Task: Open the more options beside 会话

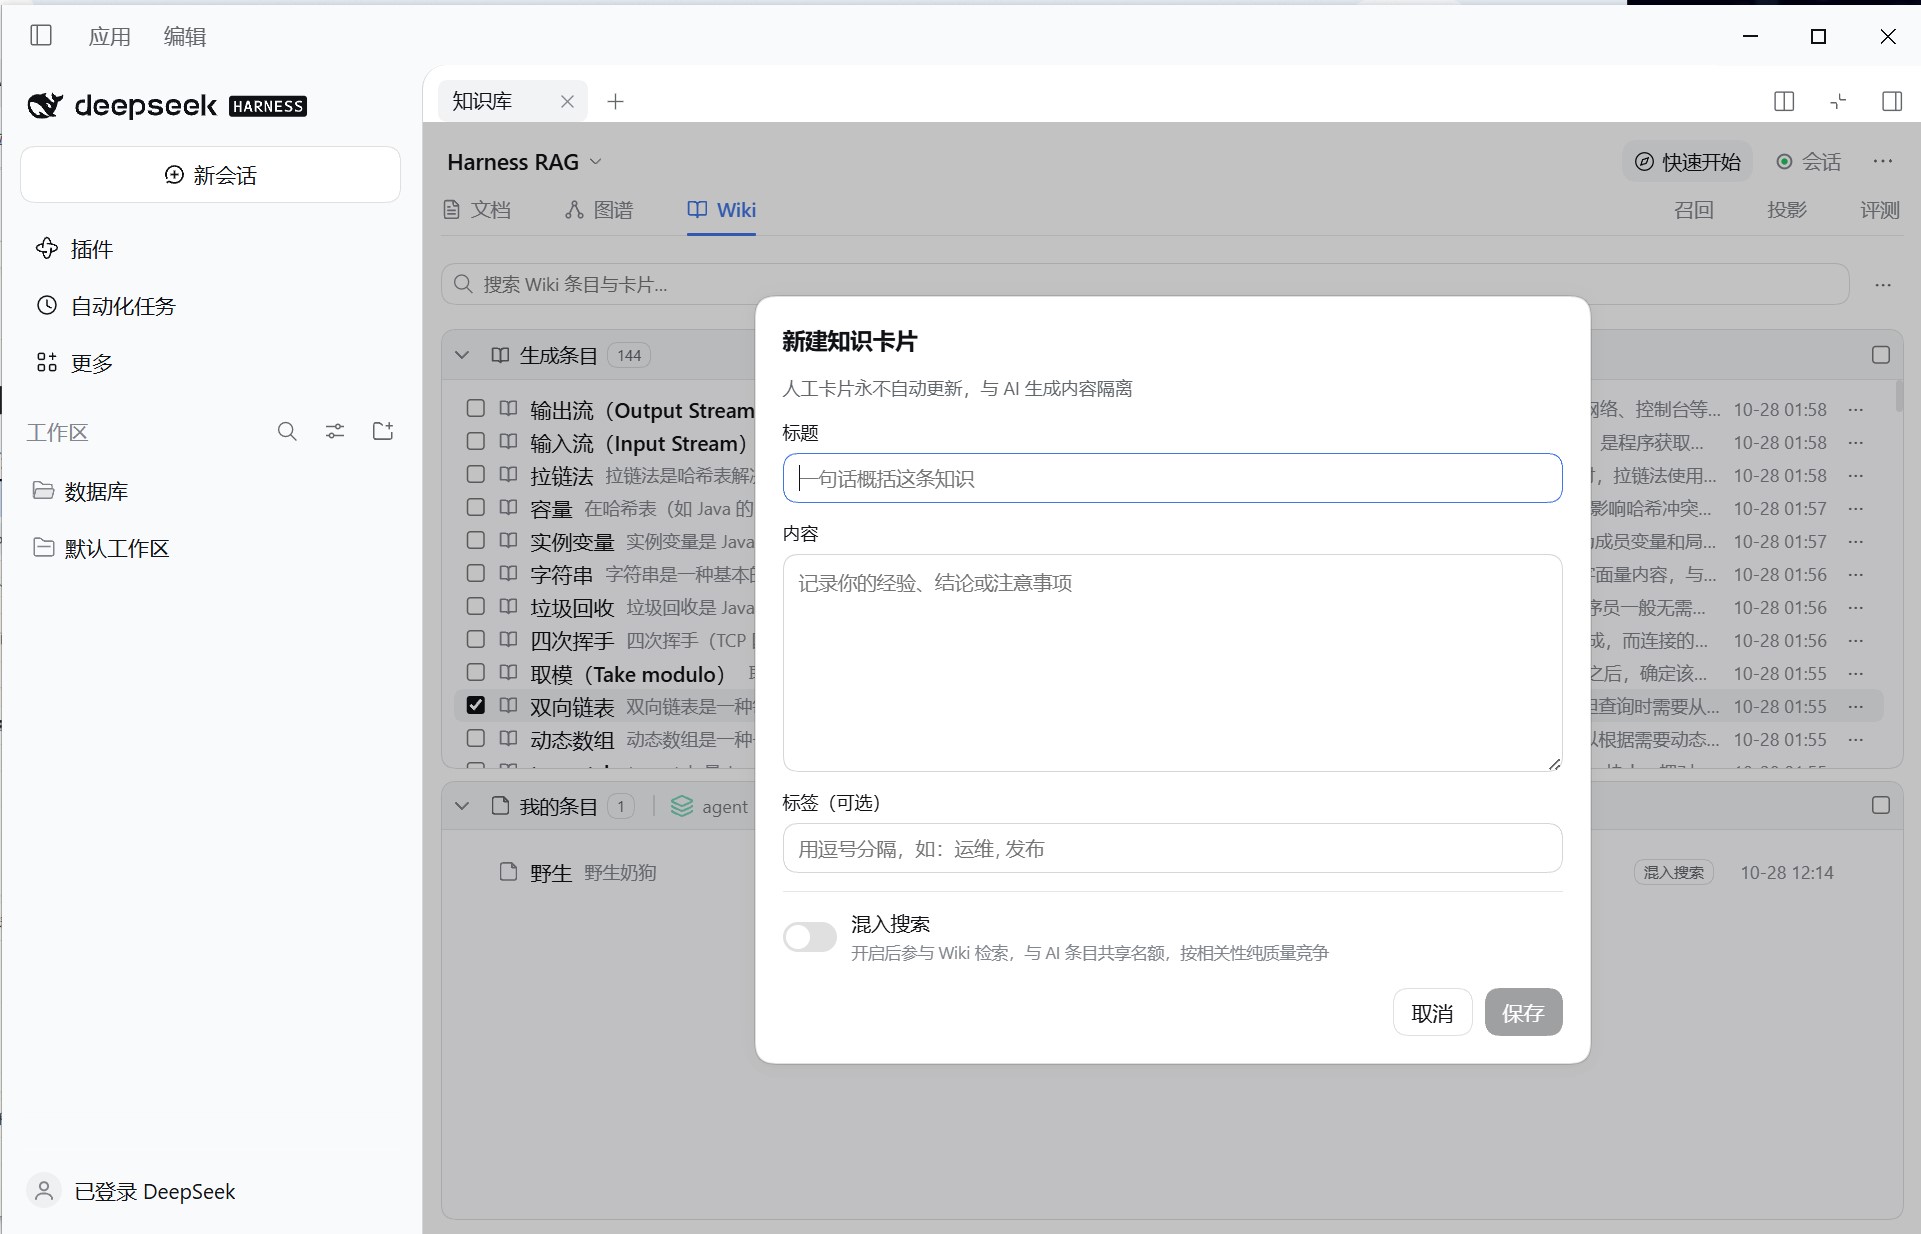Action: point(1883,161)
